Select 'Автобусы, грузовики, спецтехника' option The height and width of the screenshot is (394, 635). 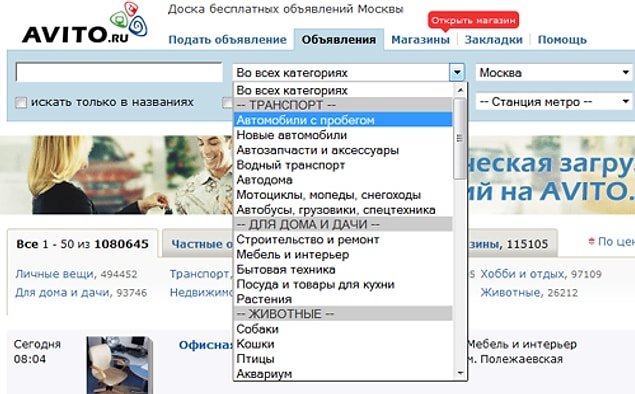[343, 210]
